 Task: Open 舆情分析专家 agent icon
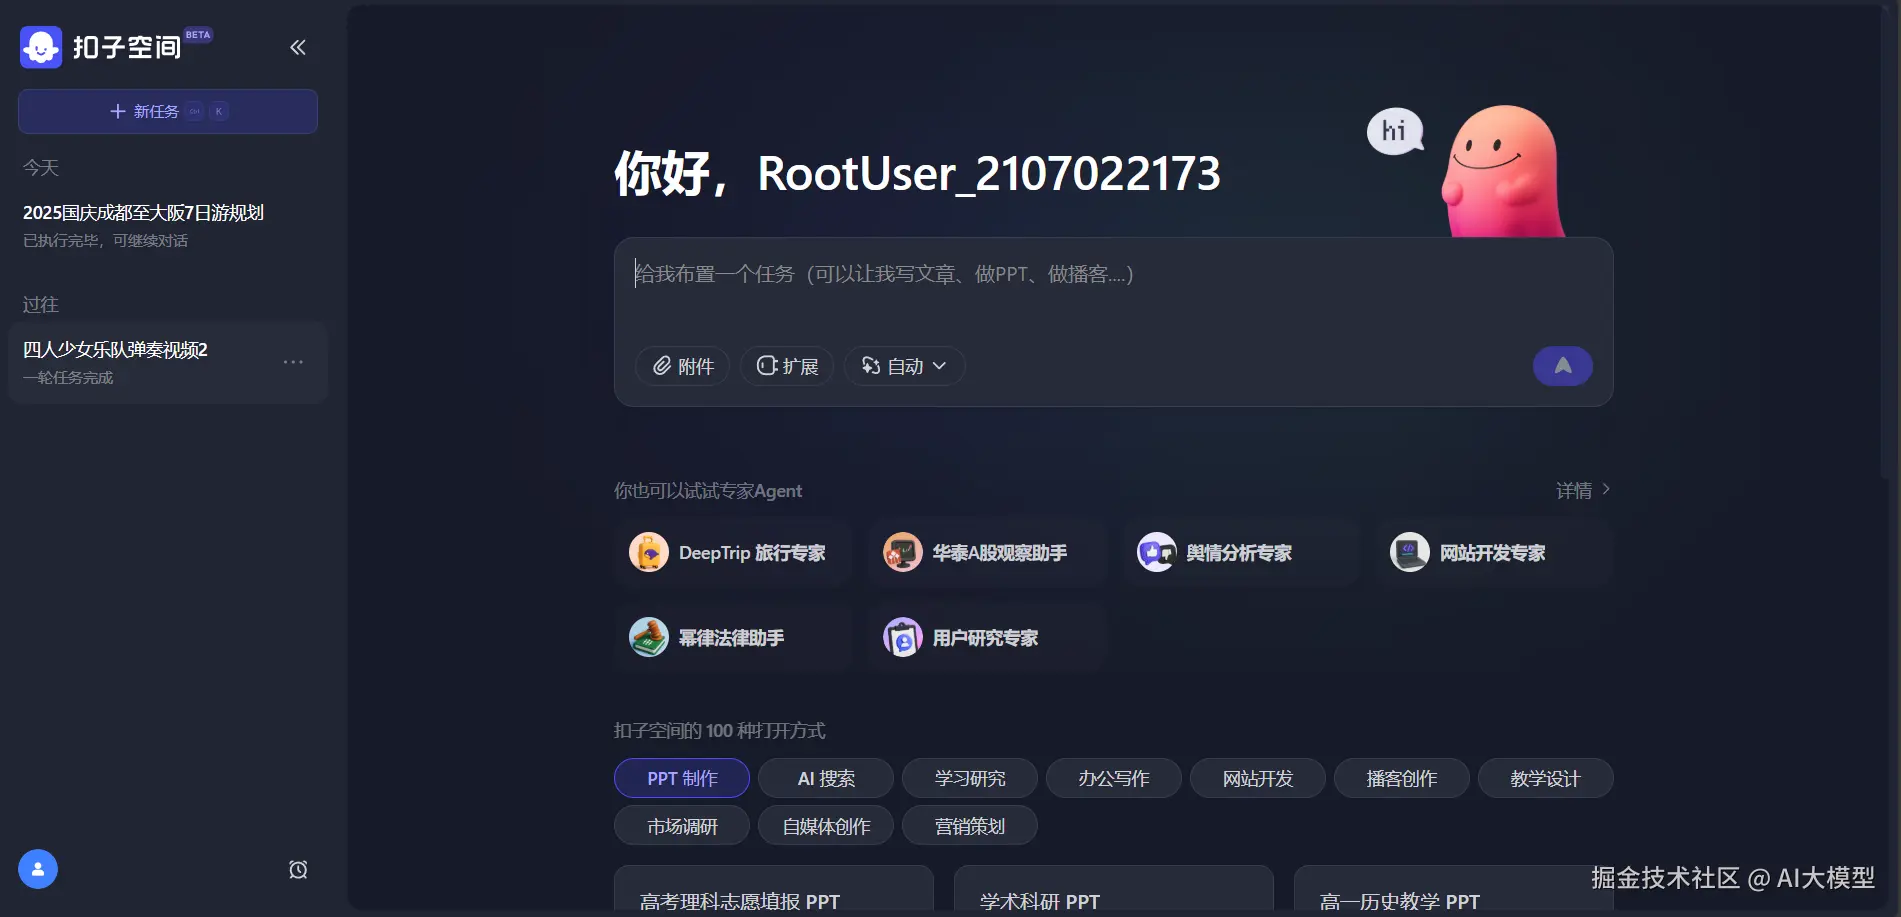click(1157, 552)
